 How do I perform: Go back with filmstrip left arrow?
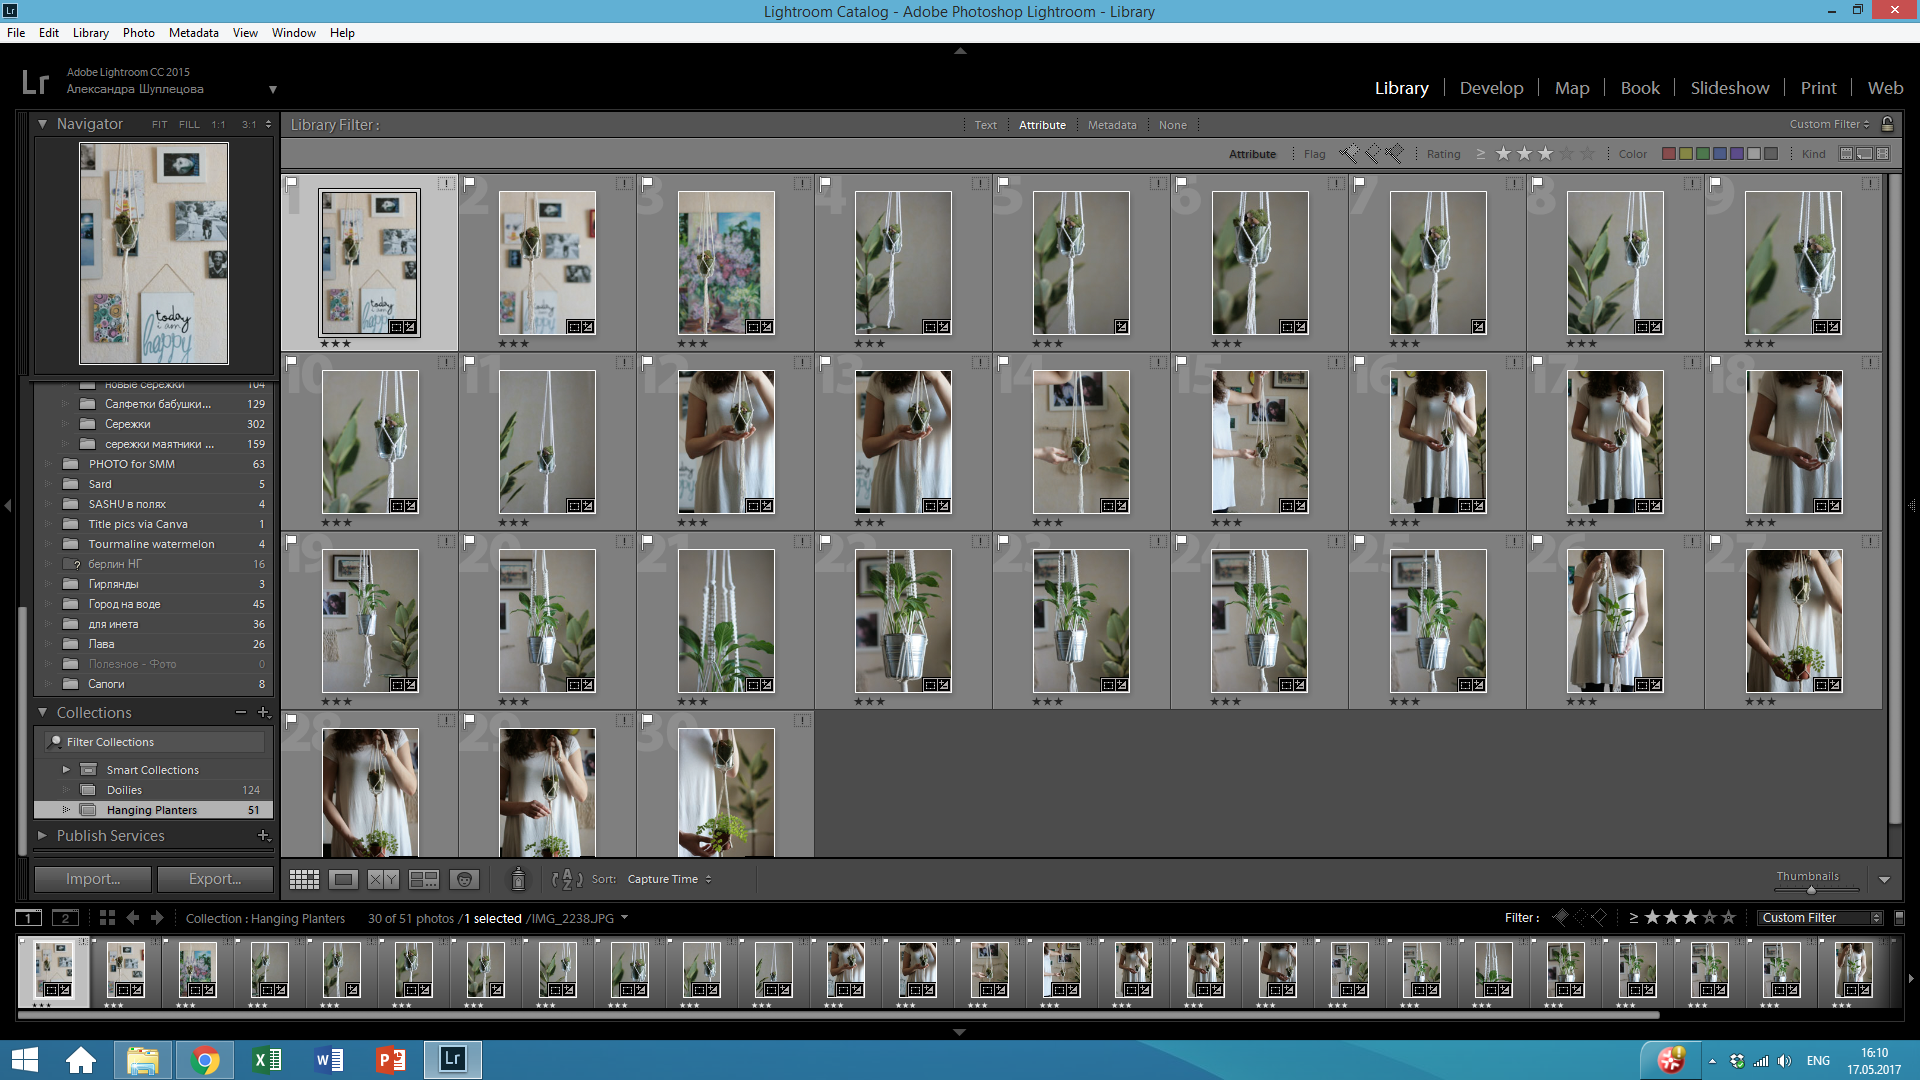pos(133,918)
